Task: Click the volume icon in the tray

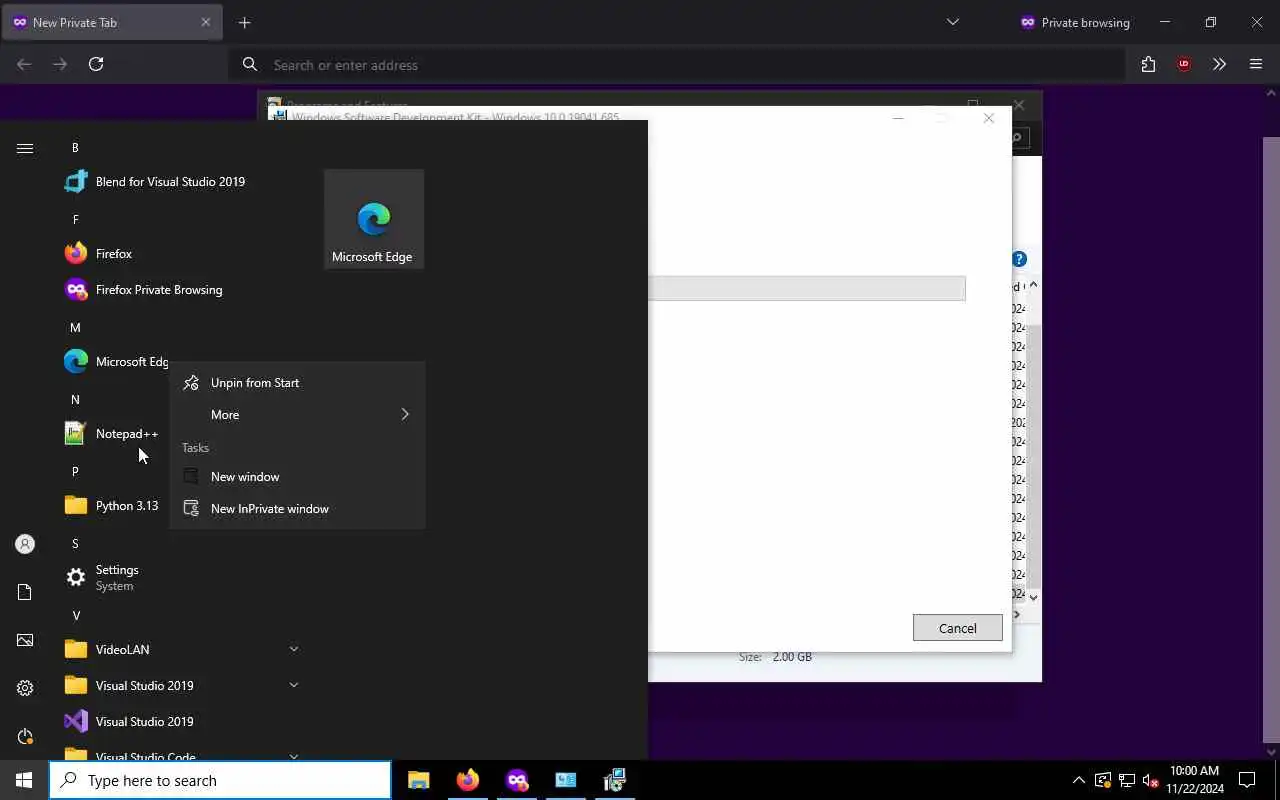Action: pyautogui.click(x=1150, y=780)
